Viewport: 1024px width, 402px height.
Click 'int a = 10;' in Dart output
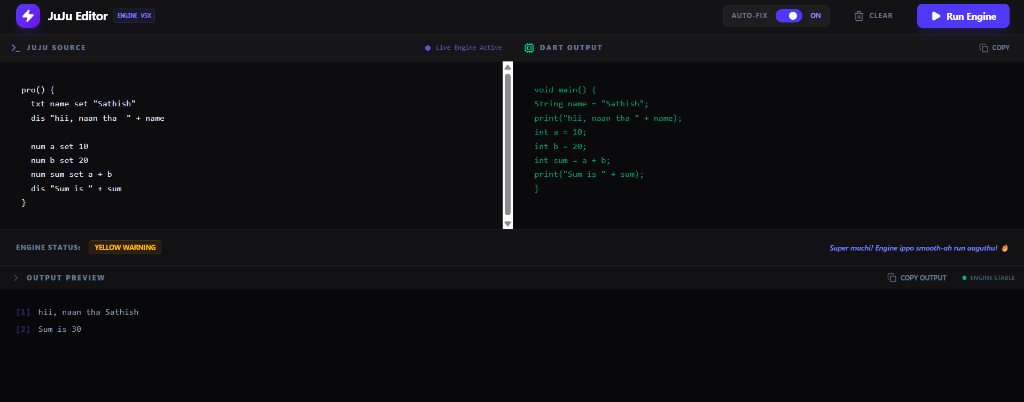click(560, 132)
